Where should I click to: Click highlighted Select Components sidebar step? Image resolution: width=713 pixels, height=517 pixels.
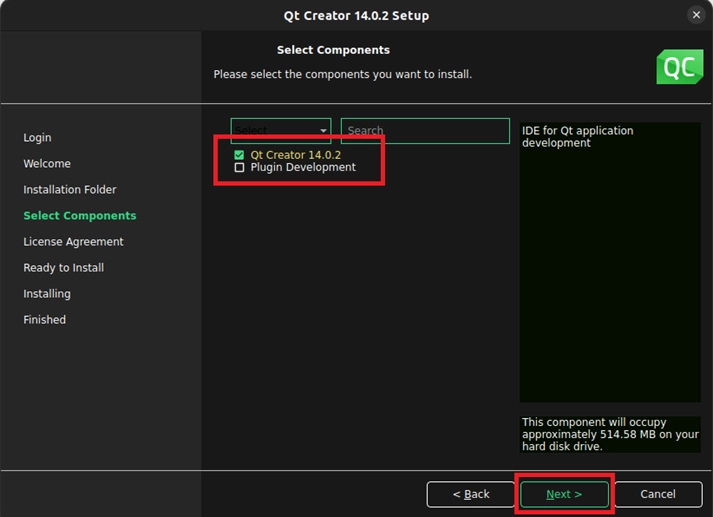[80, 216]
